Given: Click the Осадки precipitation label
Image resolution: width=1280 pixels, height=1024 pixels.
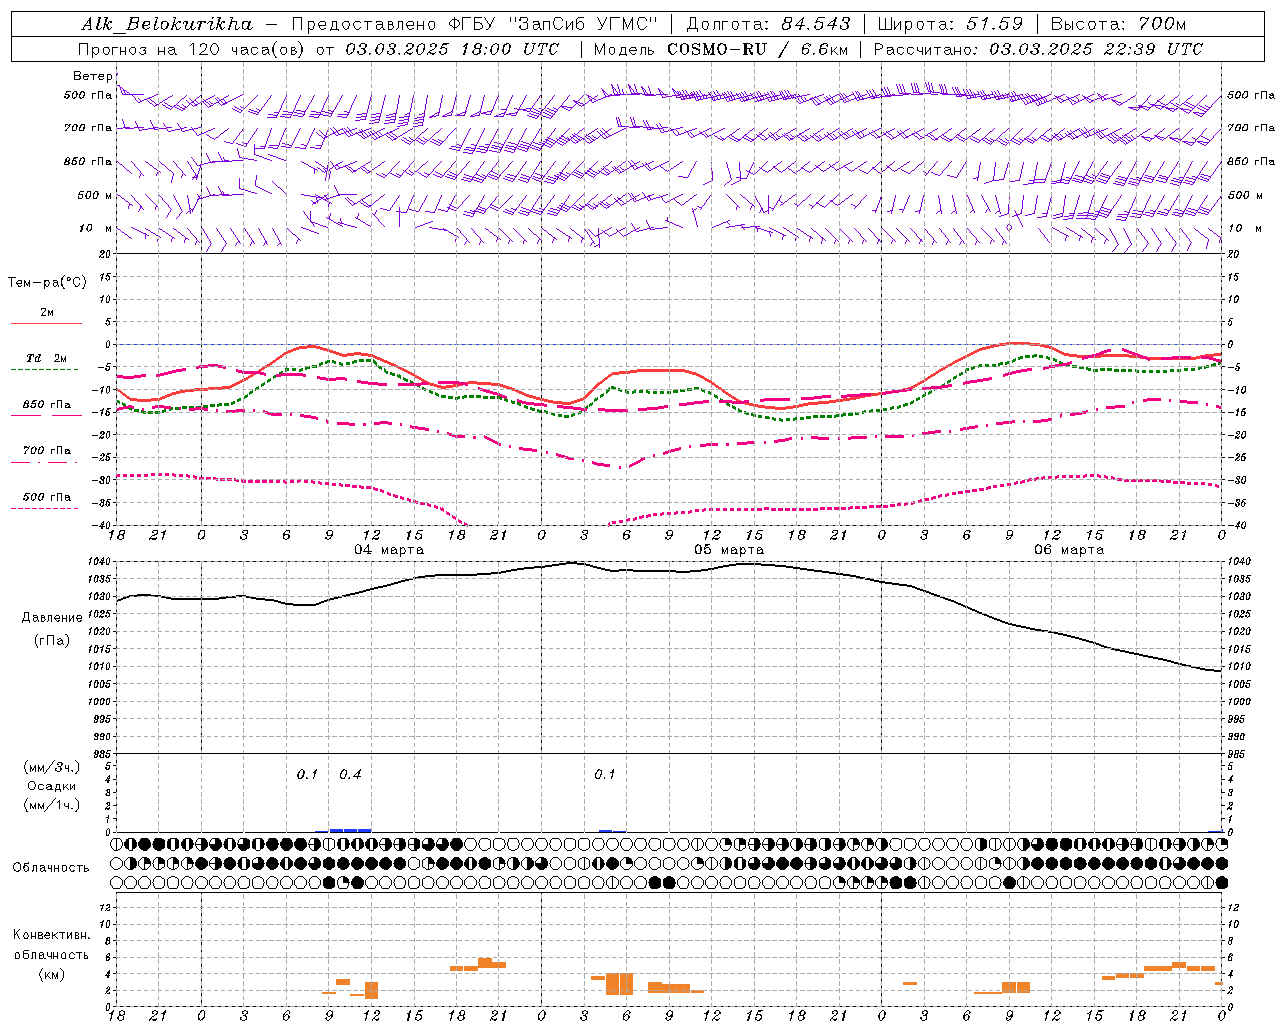Looking at the screenshot, I should coord(52,786).
